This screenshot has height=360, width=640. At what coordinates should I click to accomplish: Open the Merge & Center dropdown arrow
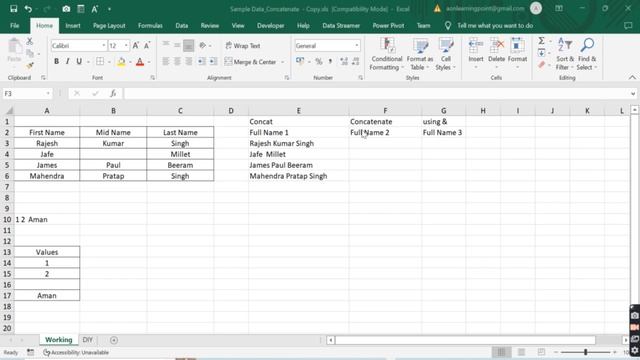point(282,62)
